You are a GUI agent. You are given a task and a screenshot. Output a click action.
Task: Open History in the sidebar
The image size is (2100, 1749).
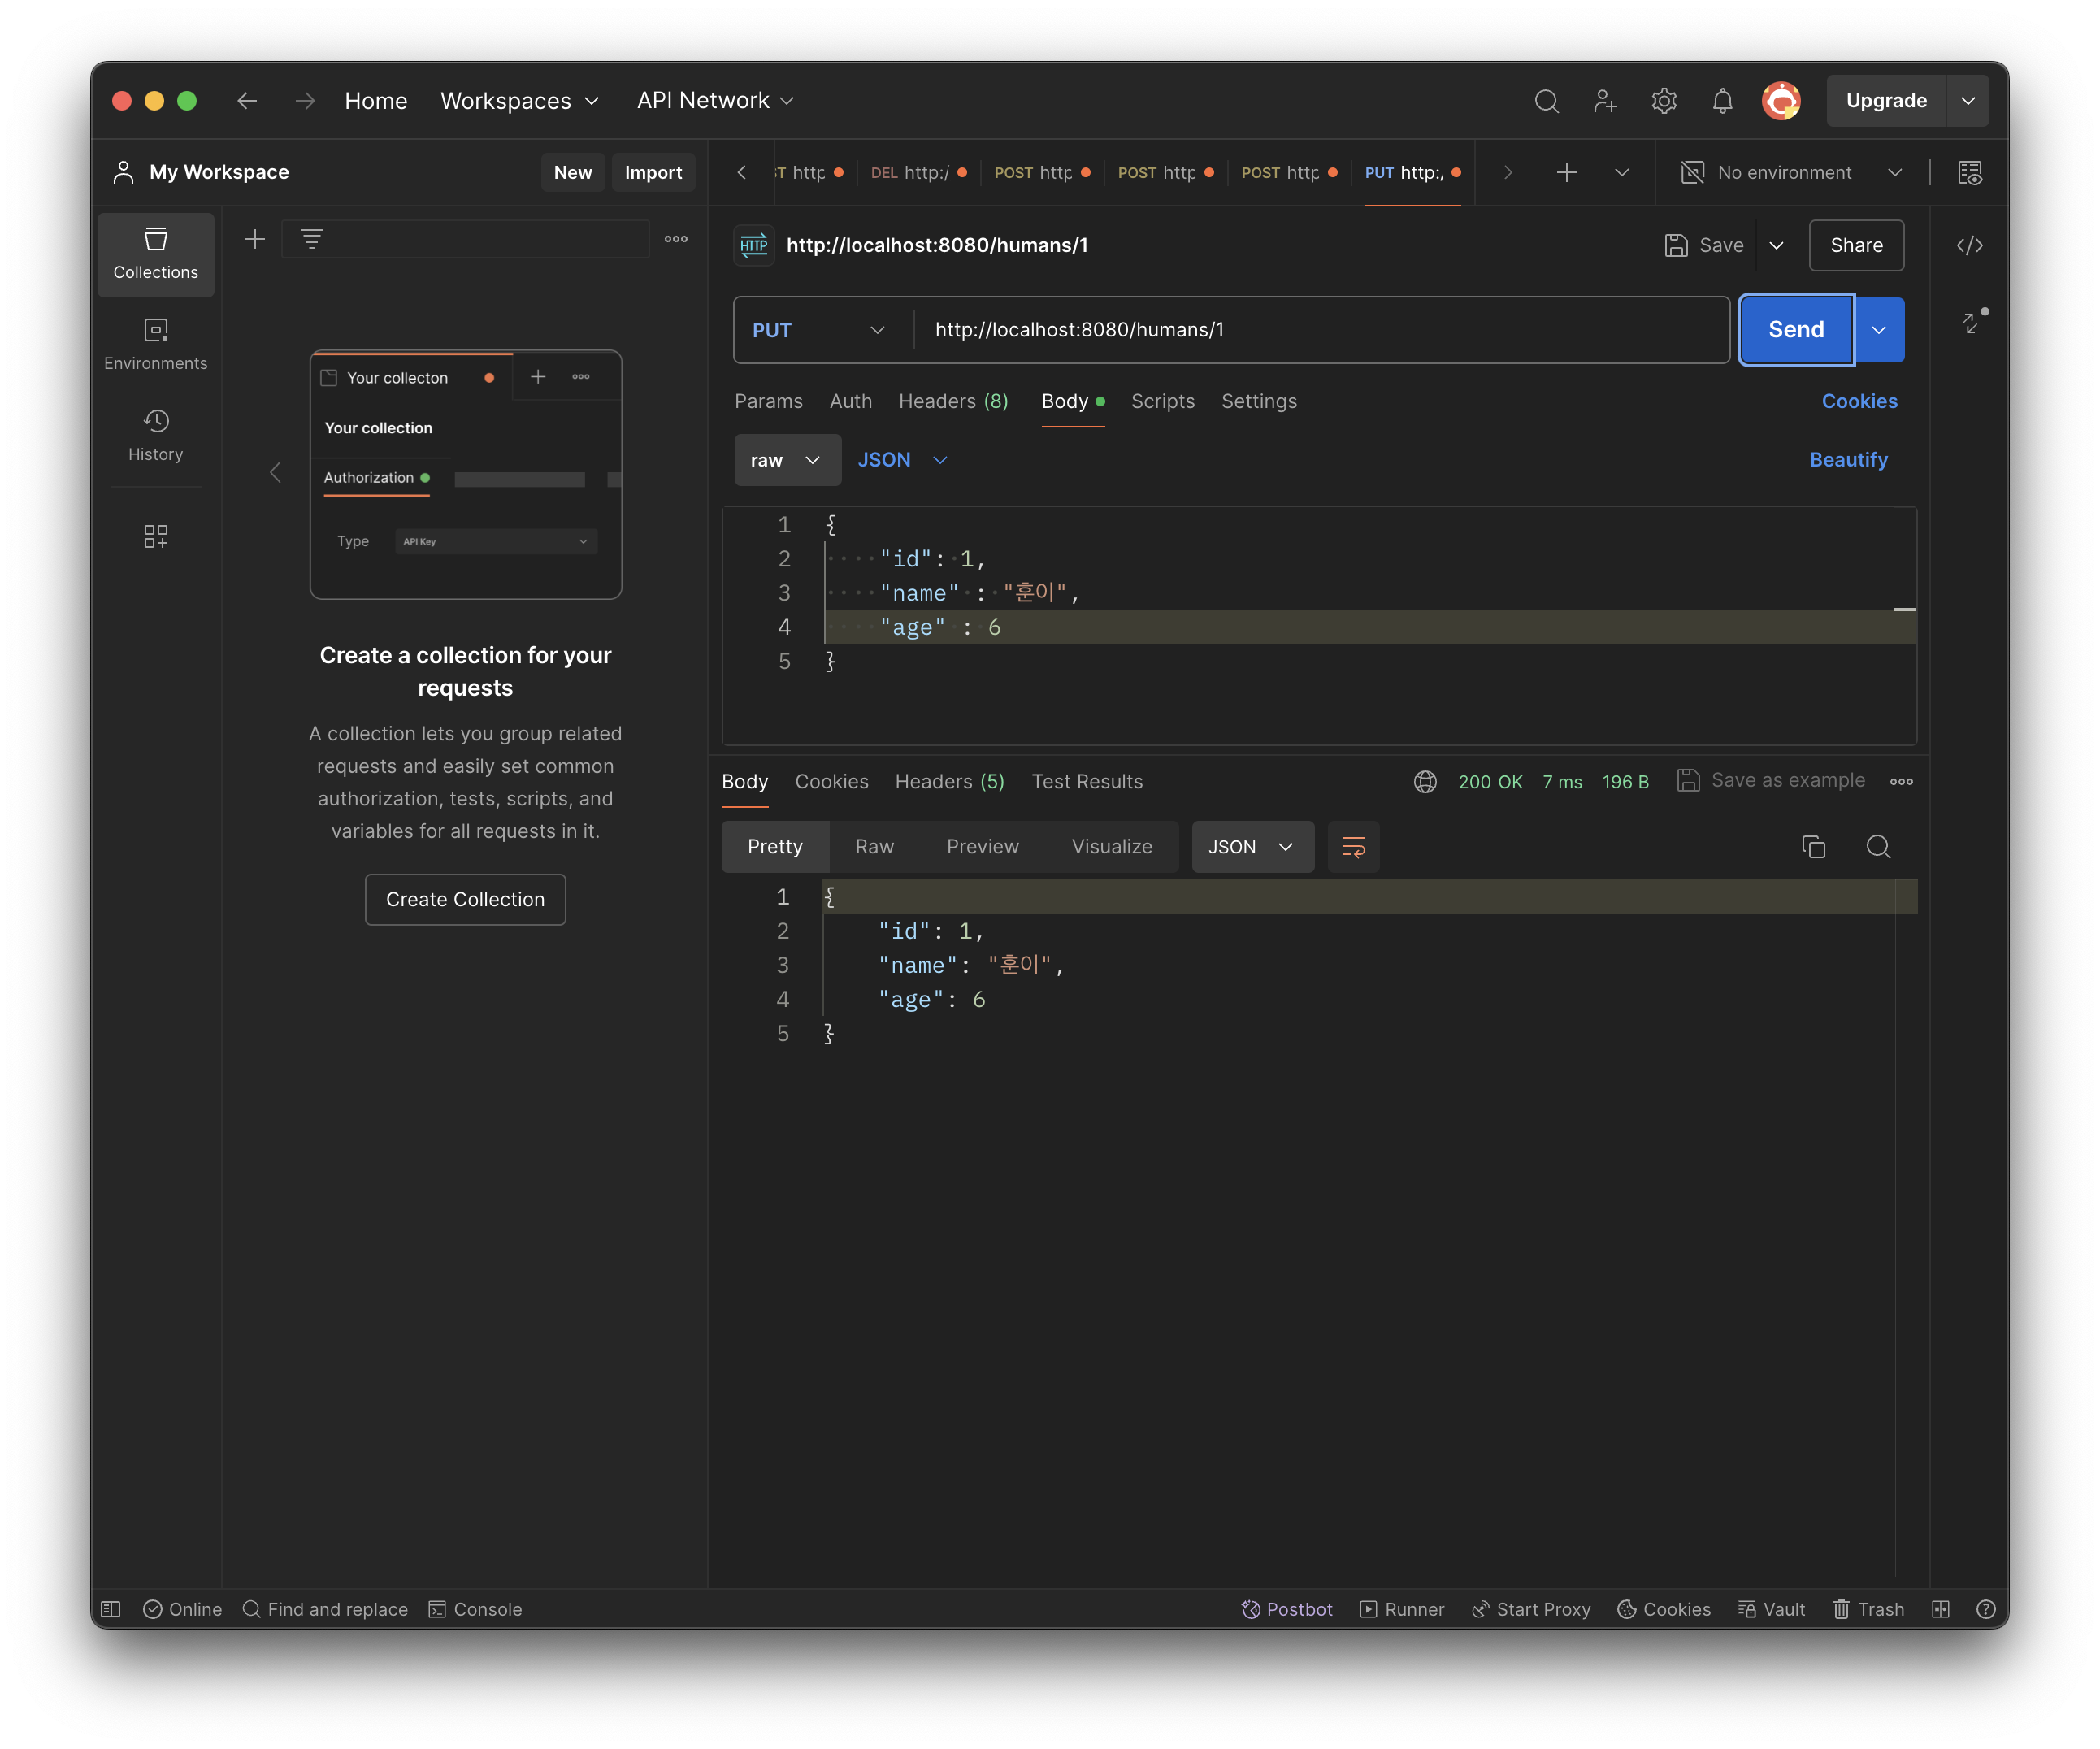coord(155,435)
